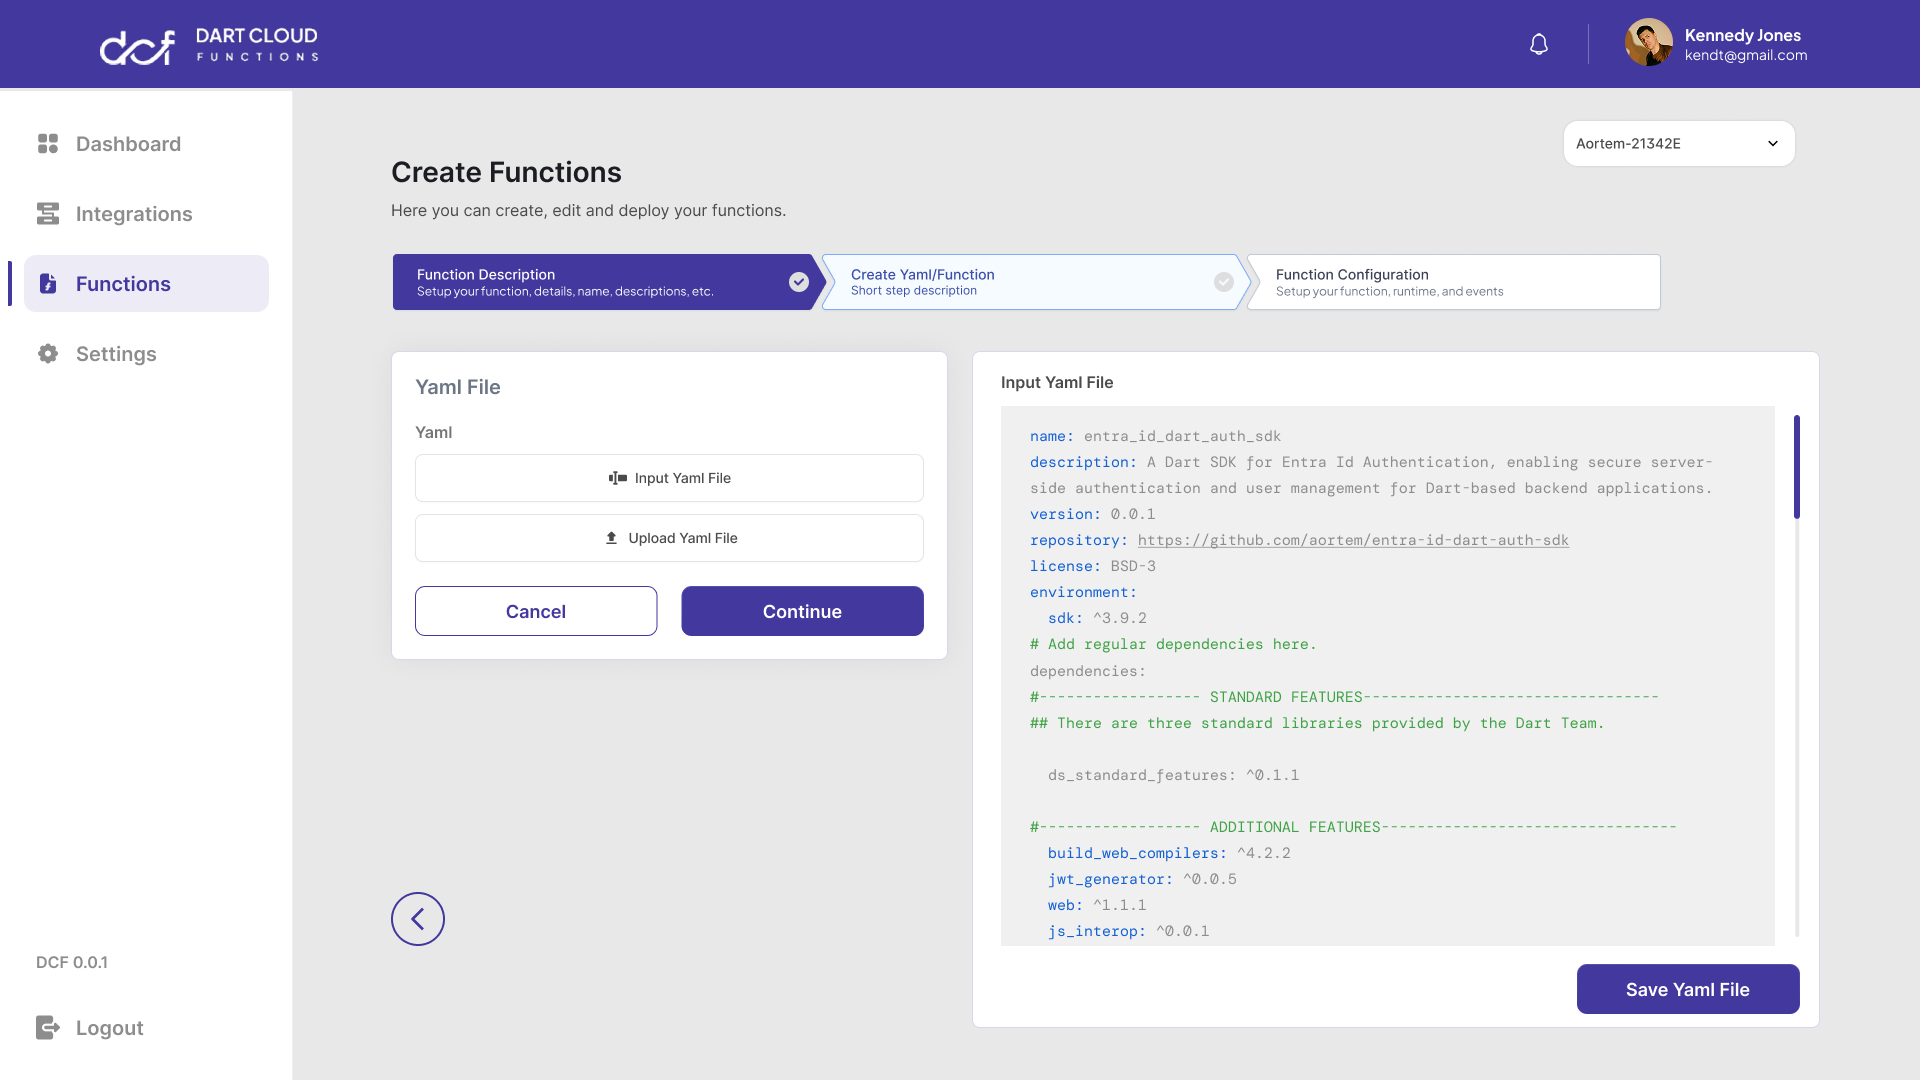Choose Input Yaml File option
Viewport: 1920px width, 1080px height.
coord(669,478)
